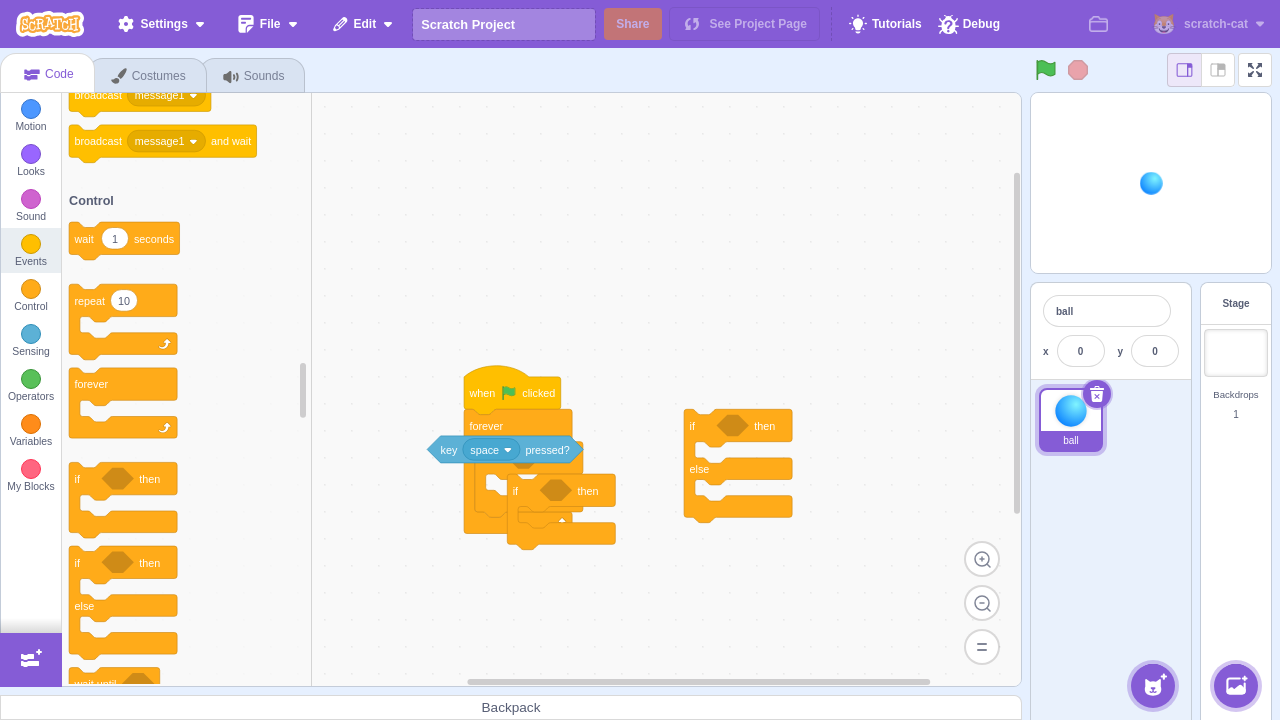Click the project title field

(504, 24)
